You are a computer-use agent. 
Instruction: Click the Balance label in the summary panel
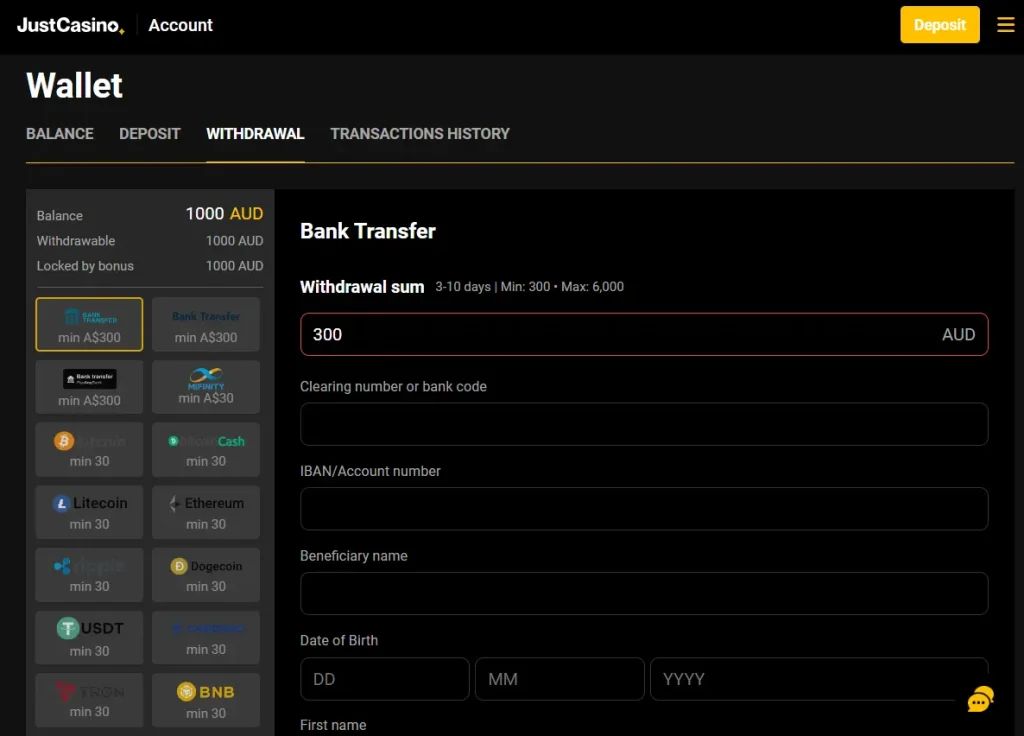coord(59,216)
